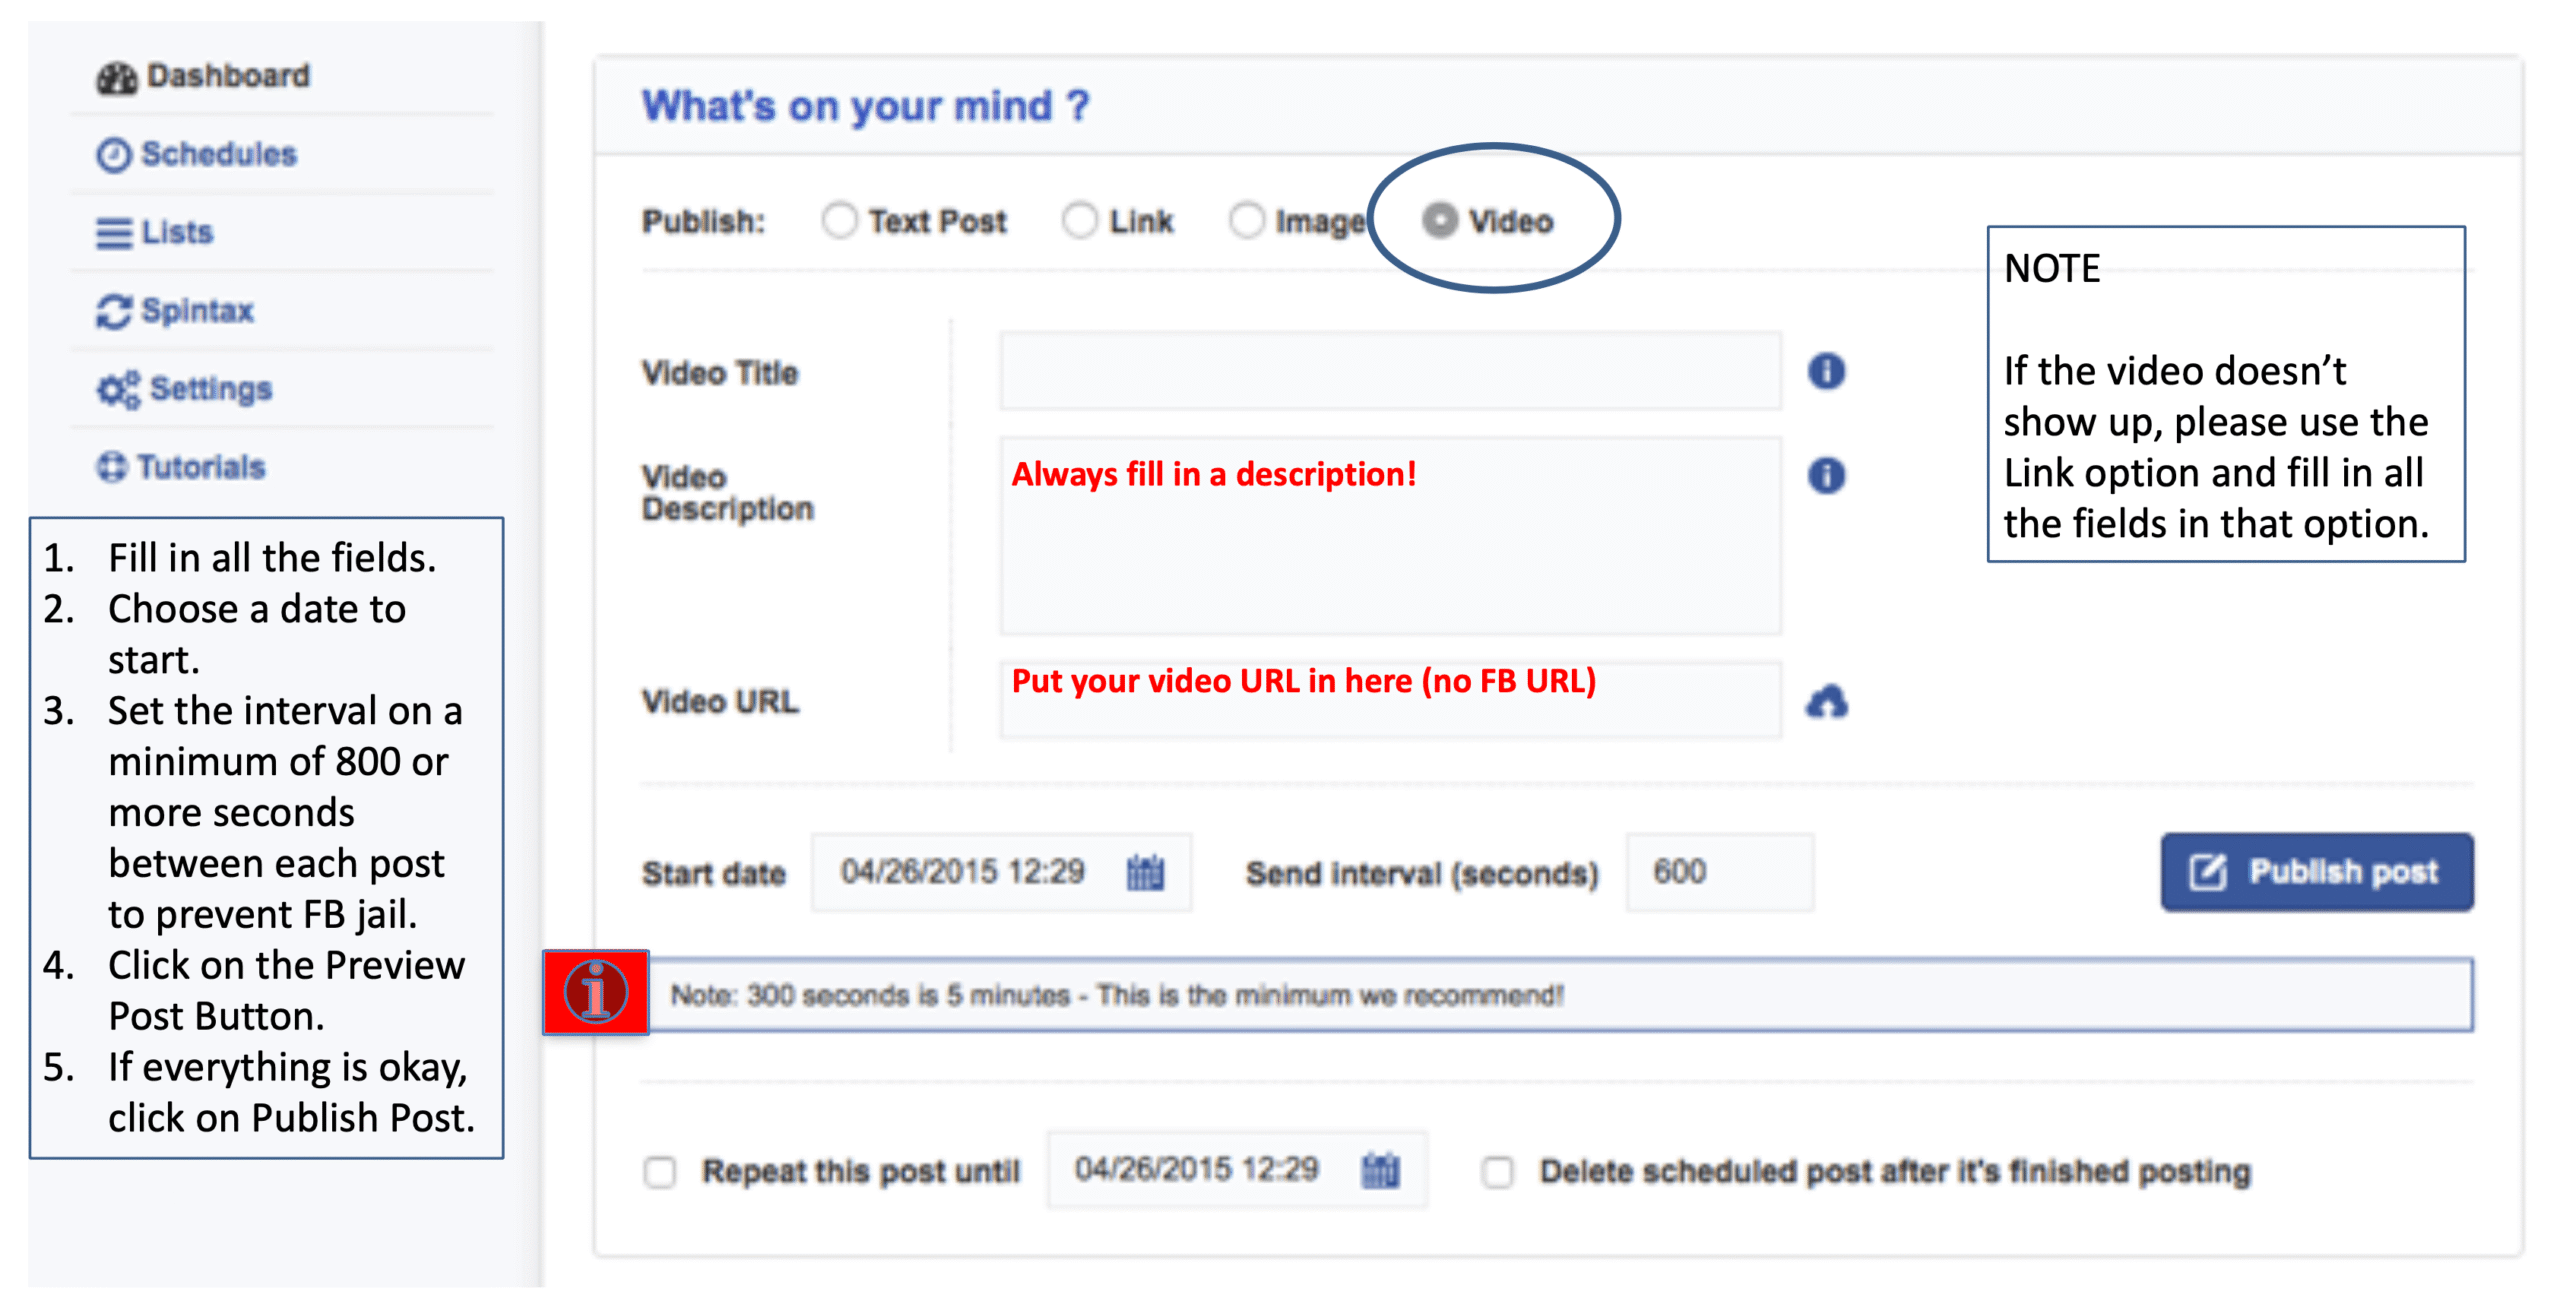2560x1304 pixels.
Task: Click the Video Title info icon
Action: click(x=1825, y=371)
